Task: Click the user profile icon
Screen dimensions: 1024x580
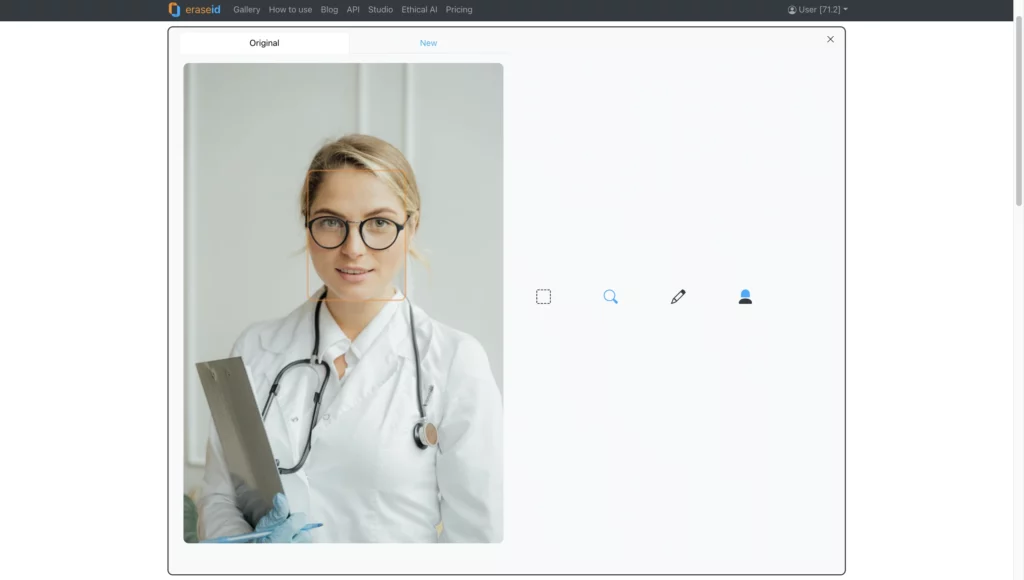Action: (791, 9)
